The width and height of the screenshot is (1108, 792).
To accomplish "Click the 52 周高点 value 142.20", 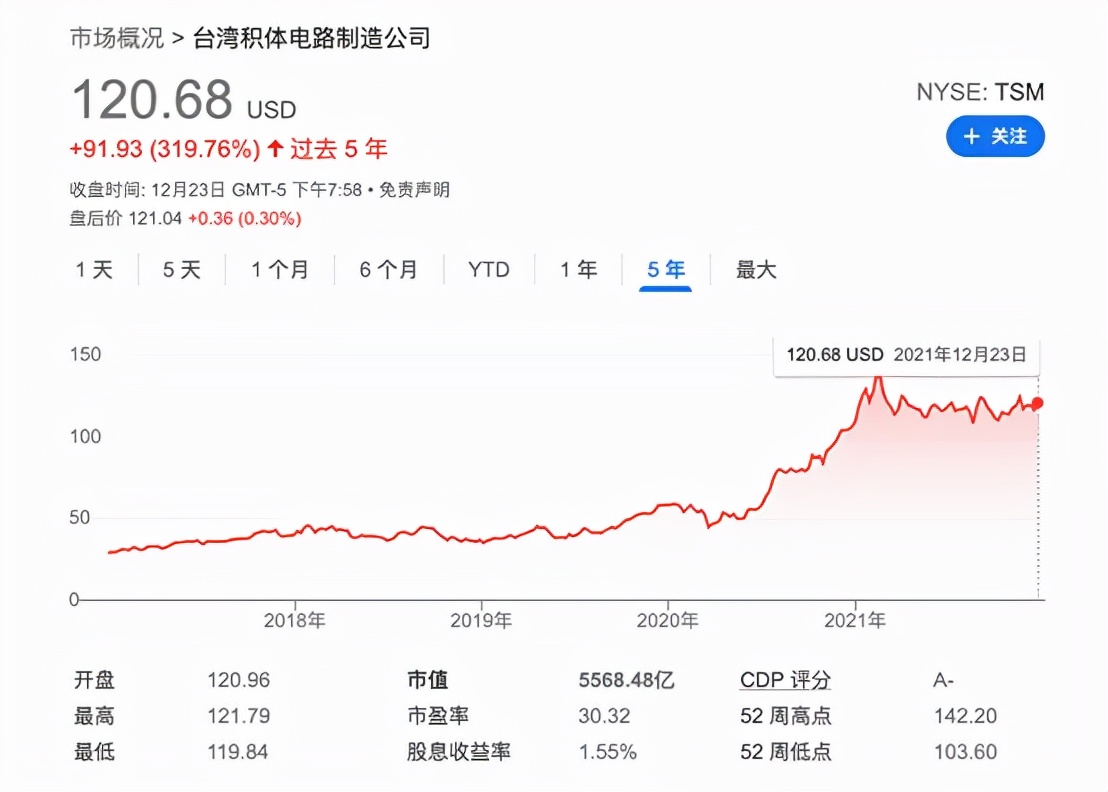I will 965,716.
